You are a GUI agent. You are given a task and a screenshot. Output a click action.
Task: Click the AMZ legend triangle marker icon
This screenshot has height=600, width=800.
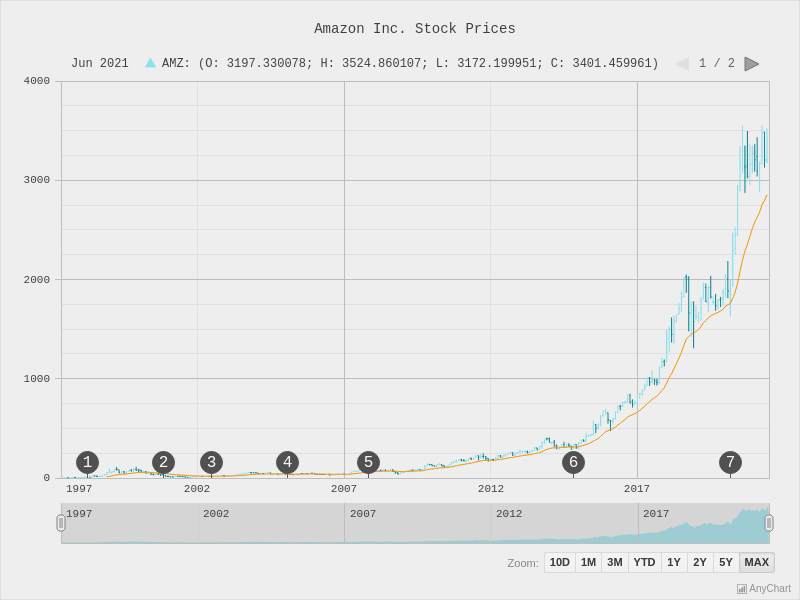tap(150, 63)
